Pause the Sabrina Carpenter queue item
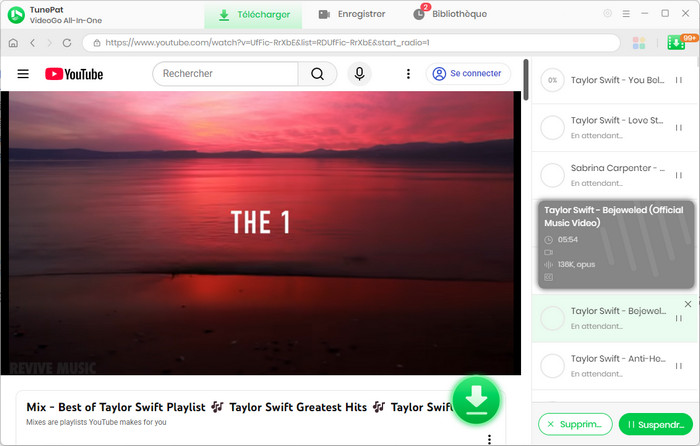Image resolution: width=700 pixels, height=446 pixels. point(679,175)
